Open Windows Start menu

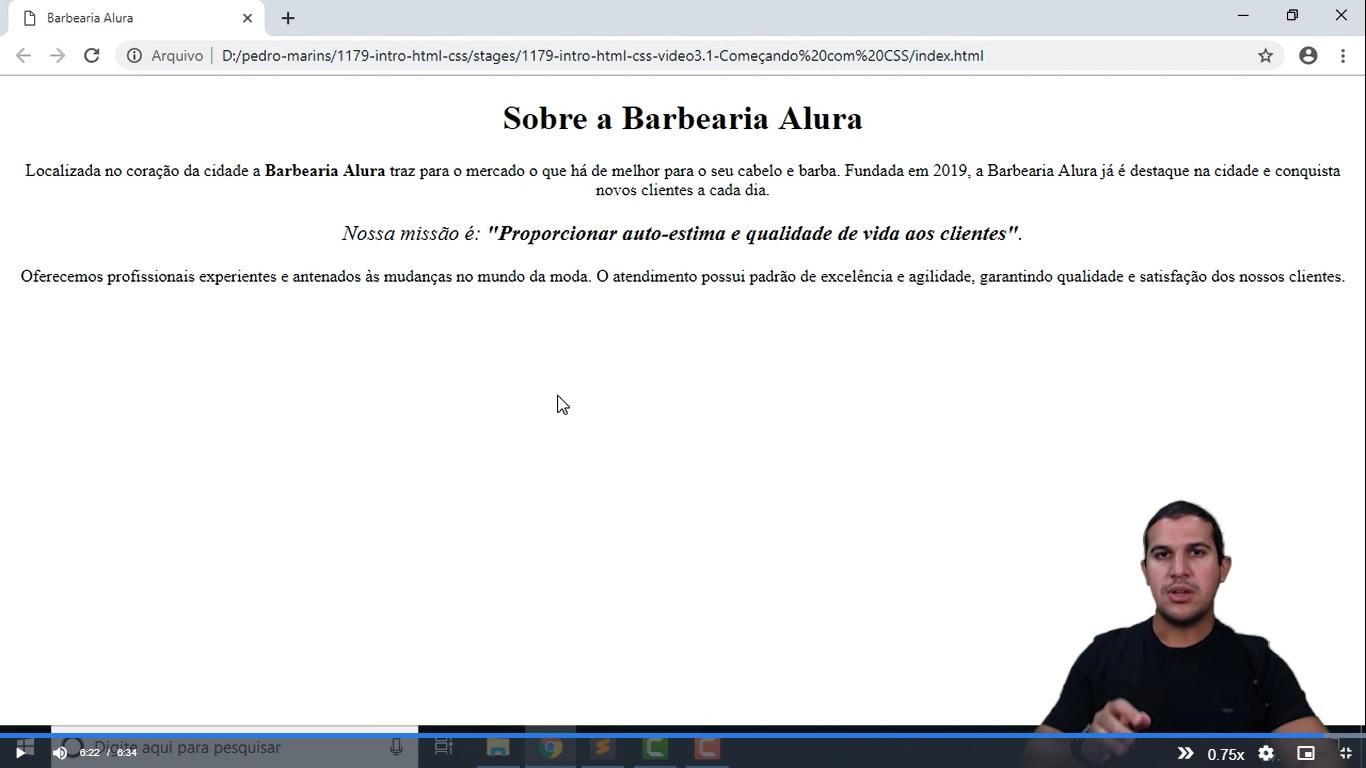click(x=26, y=747)
